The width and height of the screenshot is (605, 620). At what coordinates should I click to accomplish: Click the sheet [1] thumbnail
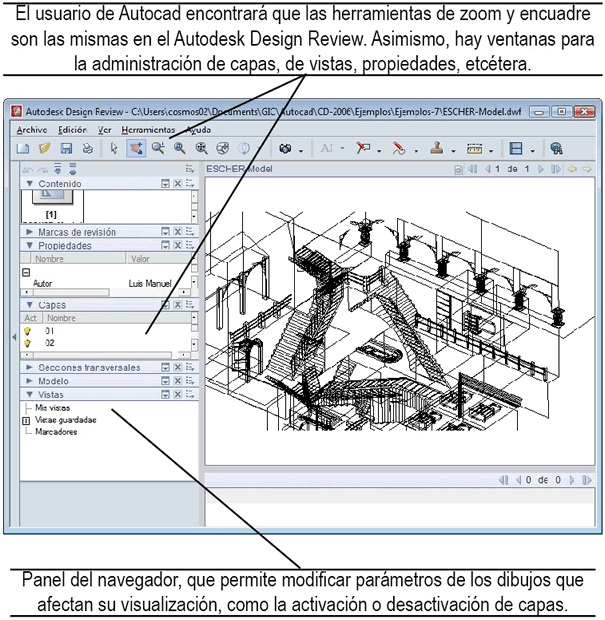pos(51,206)
